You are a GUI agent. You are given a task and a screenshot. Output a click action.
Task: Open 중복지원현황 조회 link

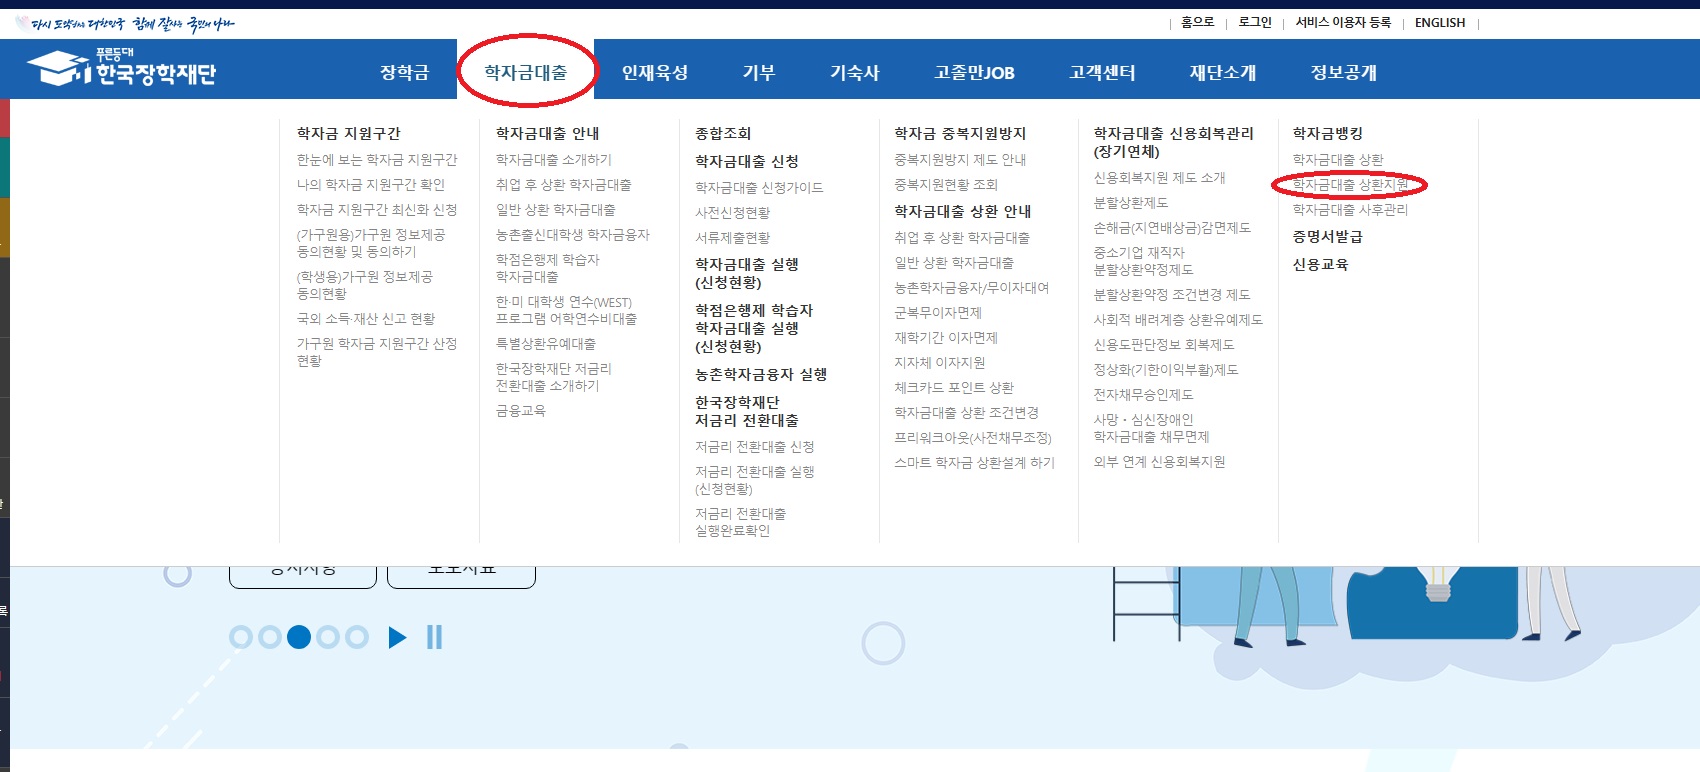point(945,184)
